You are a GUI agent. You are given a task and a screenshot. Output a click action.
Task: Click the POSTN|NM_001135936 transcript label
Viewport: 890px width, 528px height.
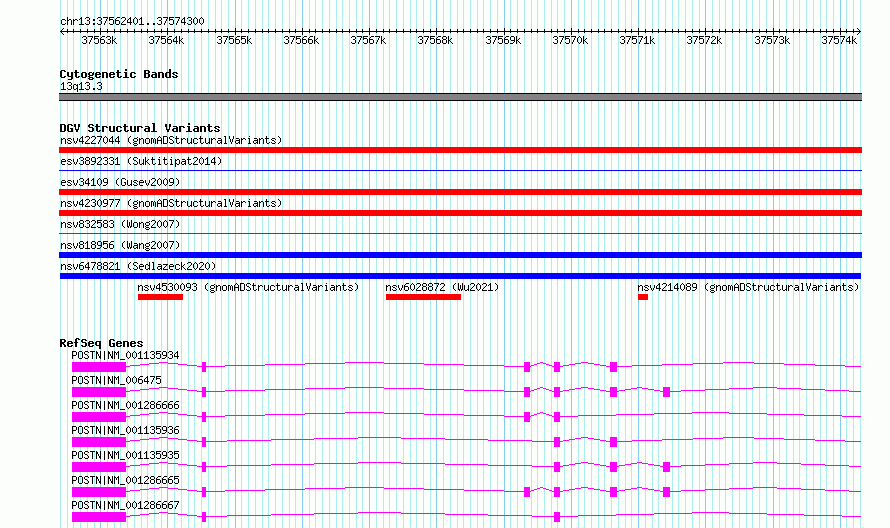(125, 430)
